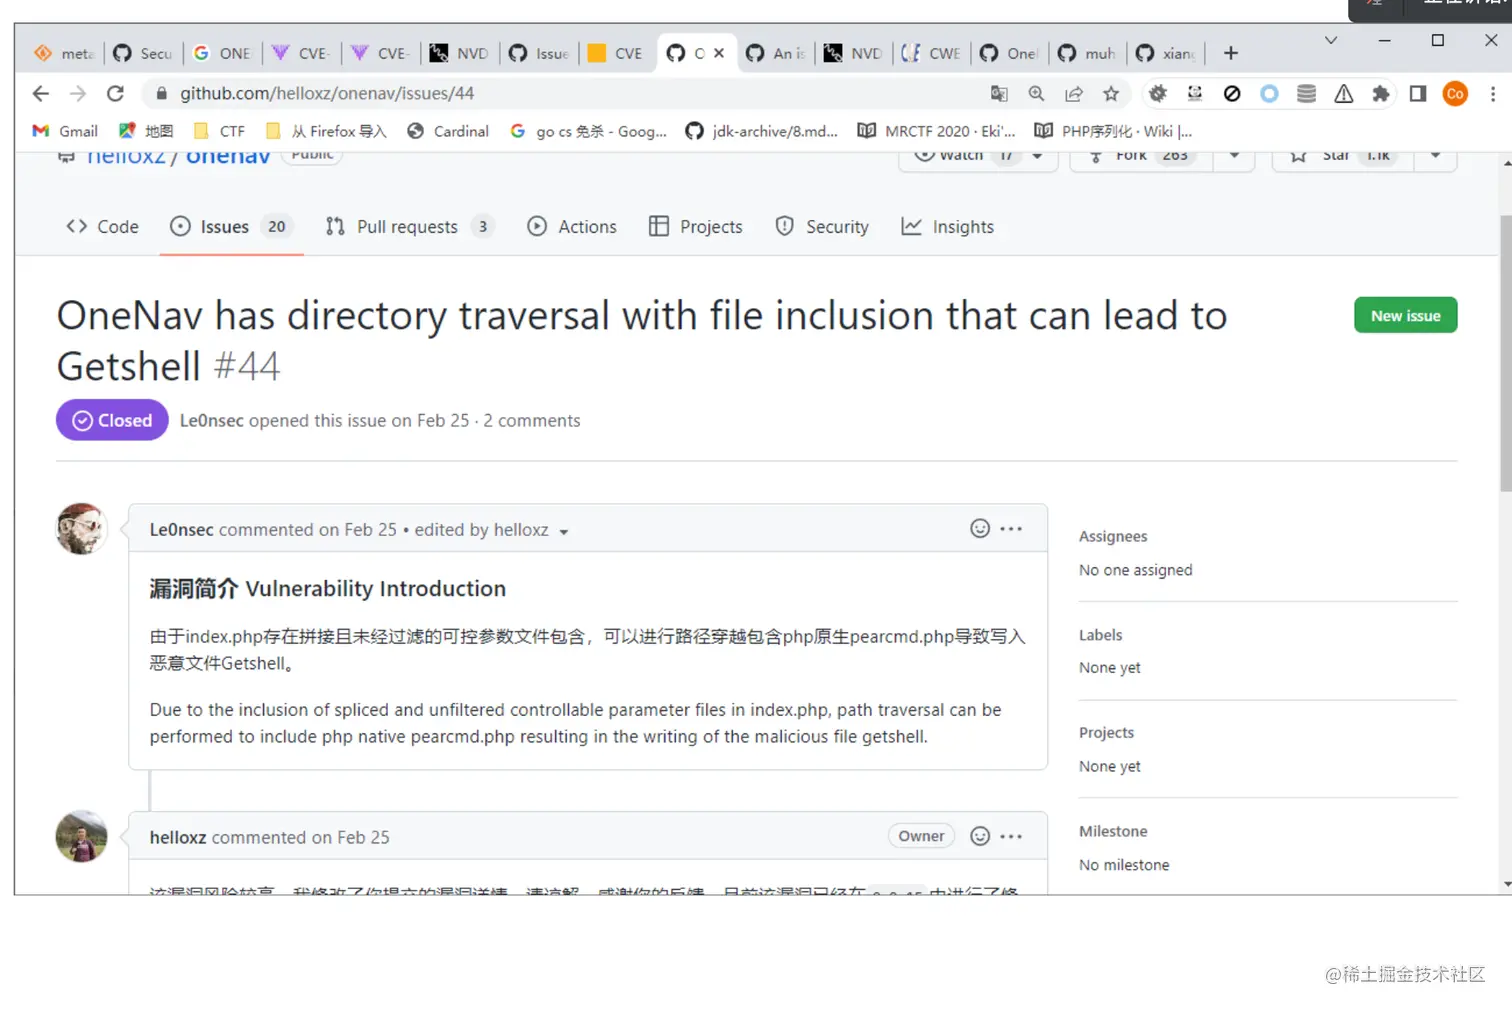
Task: Open the extensions puzzle piece icon
Action: point(1381,93)
